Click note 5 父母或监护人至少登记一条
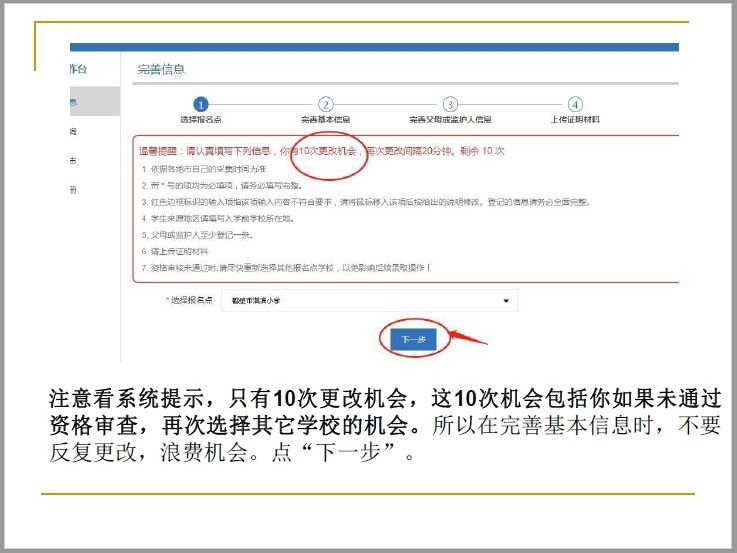Viewport: 737px width, 553px height. tap(197, 235)
